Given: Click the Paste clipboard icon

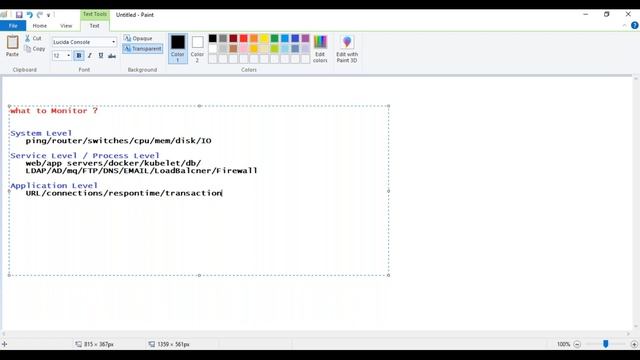Looking at the screenshot, I should 12,42.
